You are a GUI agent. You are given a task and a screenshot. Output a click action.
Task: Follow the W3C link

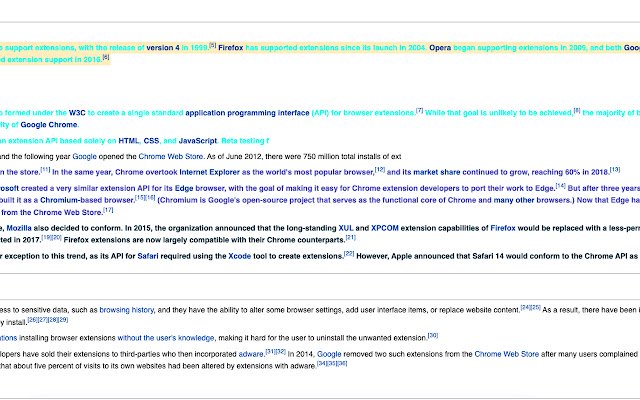point(77,113)
